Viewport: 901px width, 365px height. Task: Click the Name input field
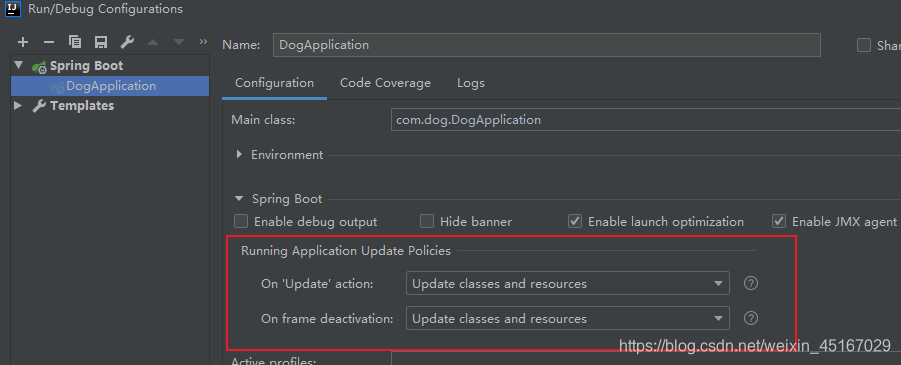pyautogui.click(x=547, y=45)
